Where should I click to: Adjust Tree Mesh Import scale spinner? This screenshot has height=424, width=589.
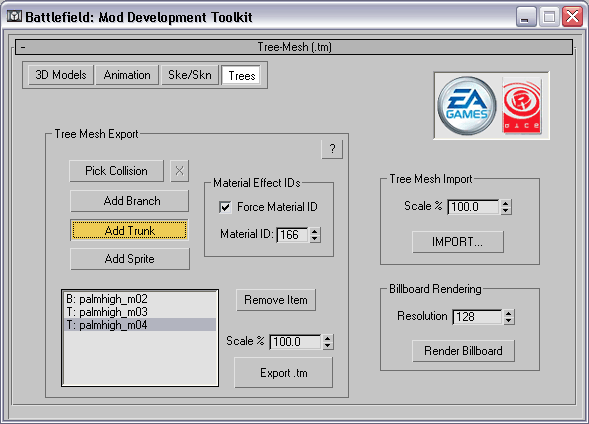click(506, 207)
